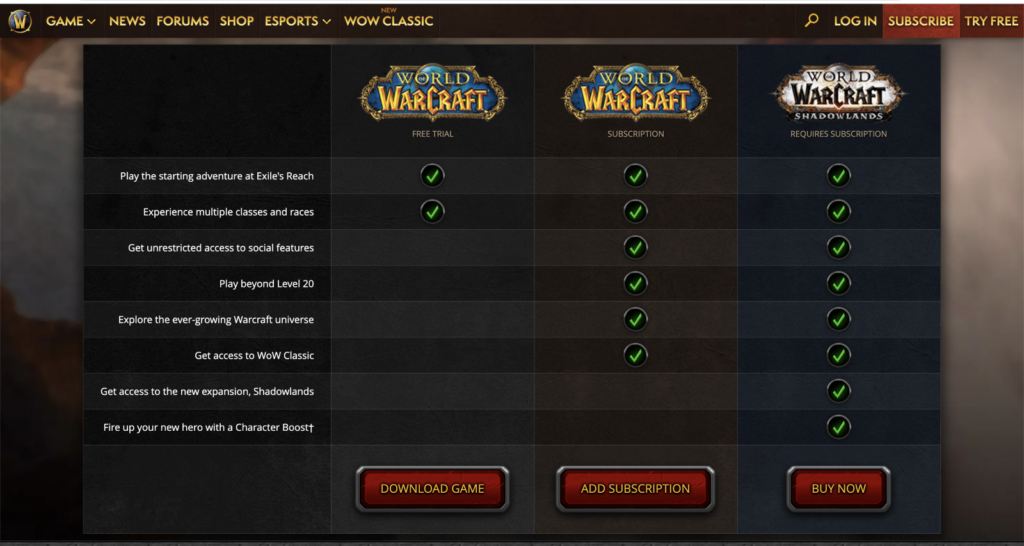Click Shadowlands checkmark for new expansion access
Viewport: 1024px width, 546px height.
click(839, 391)
